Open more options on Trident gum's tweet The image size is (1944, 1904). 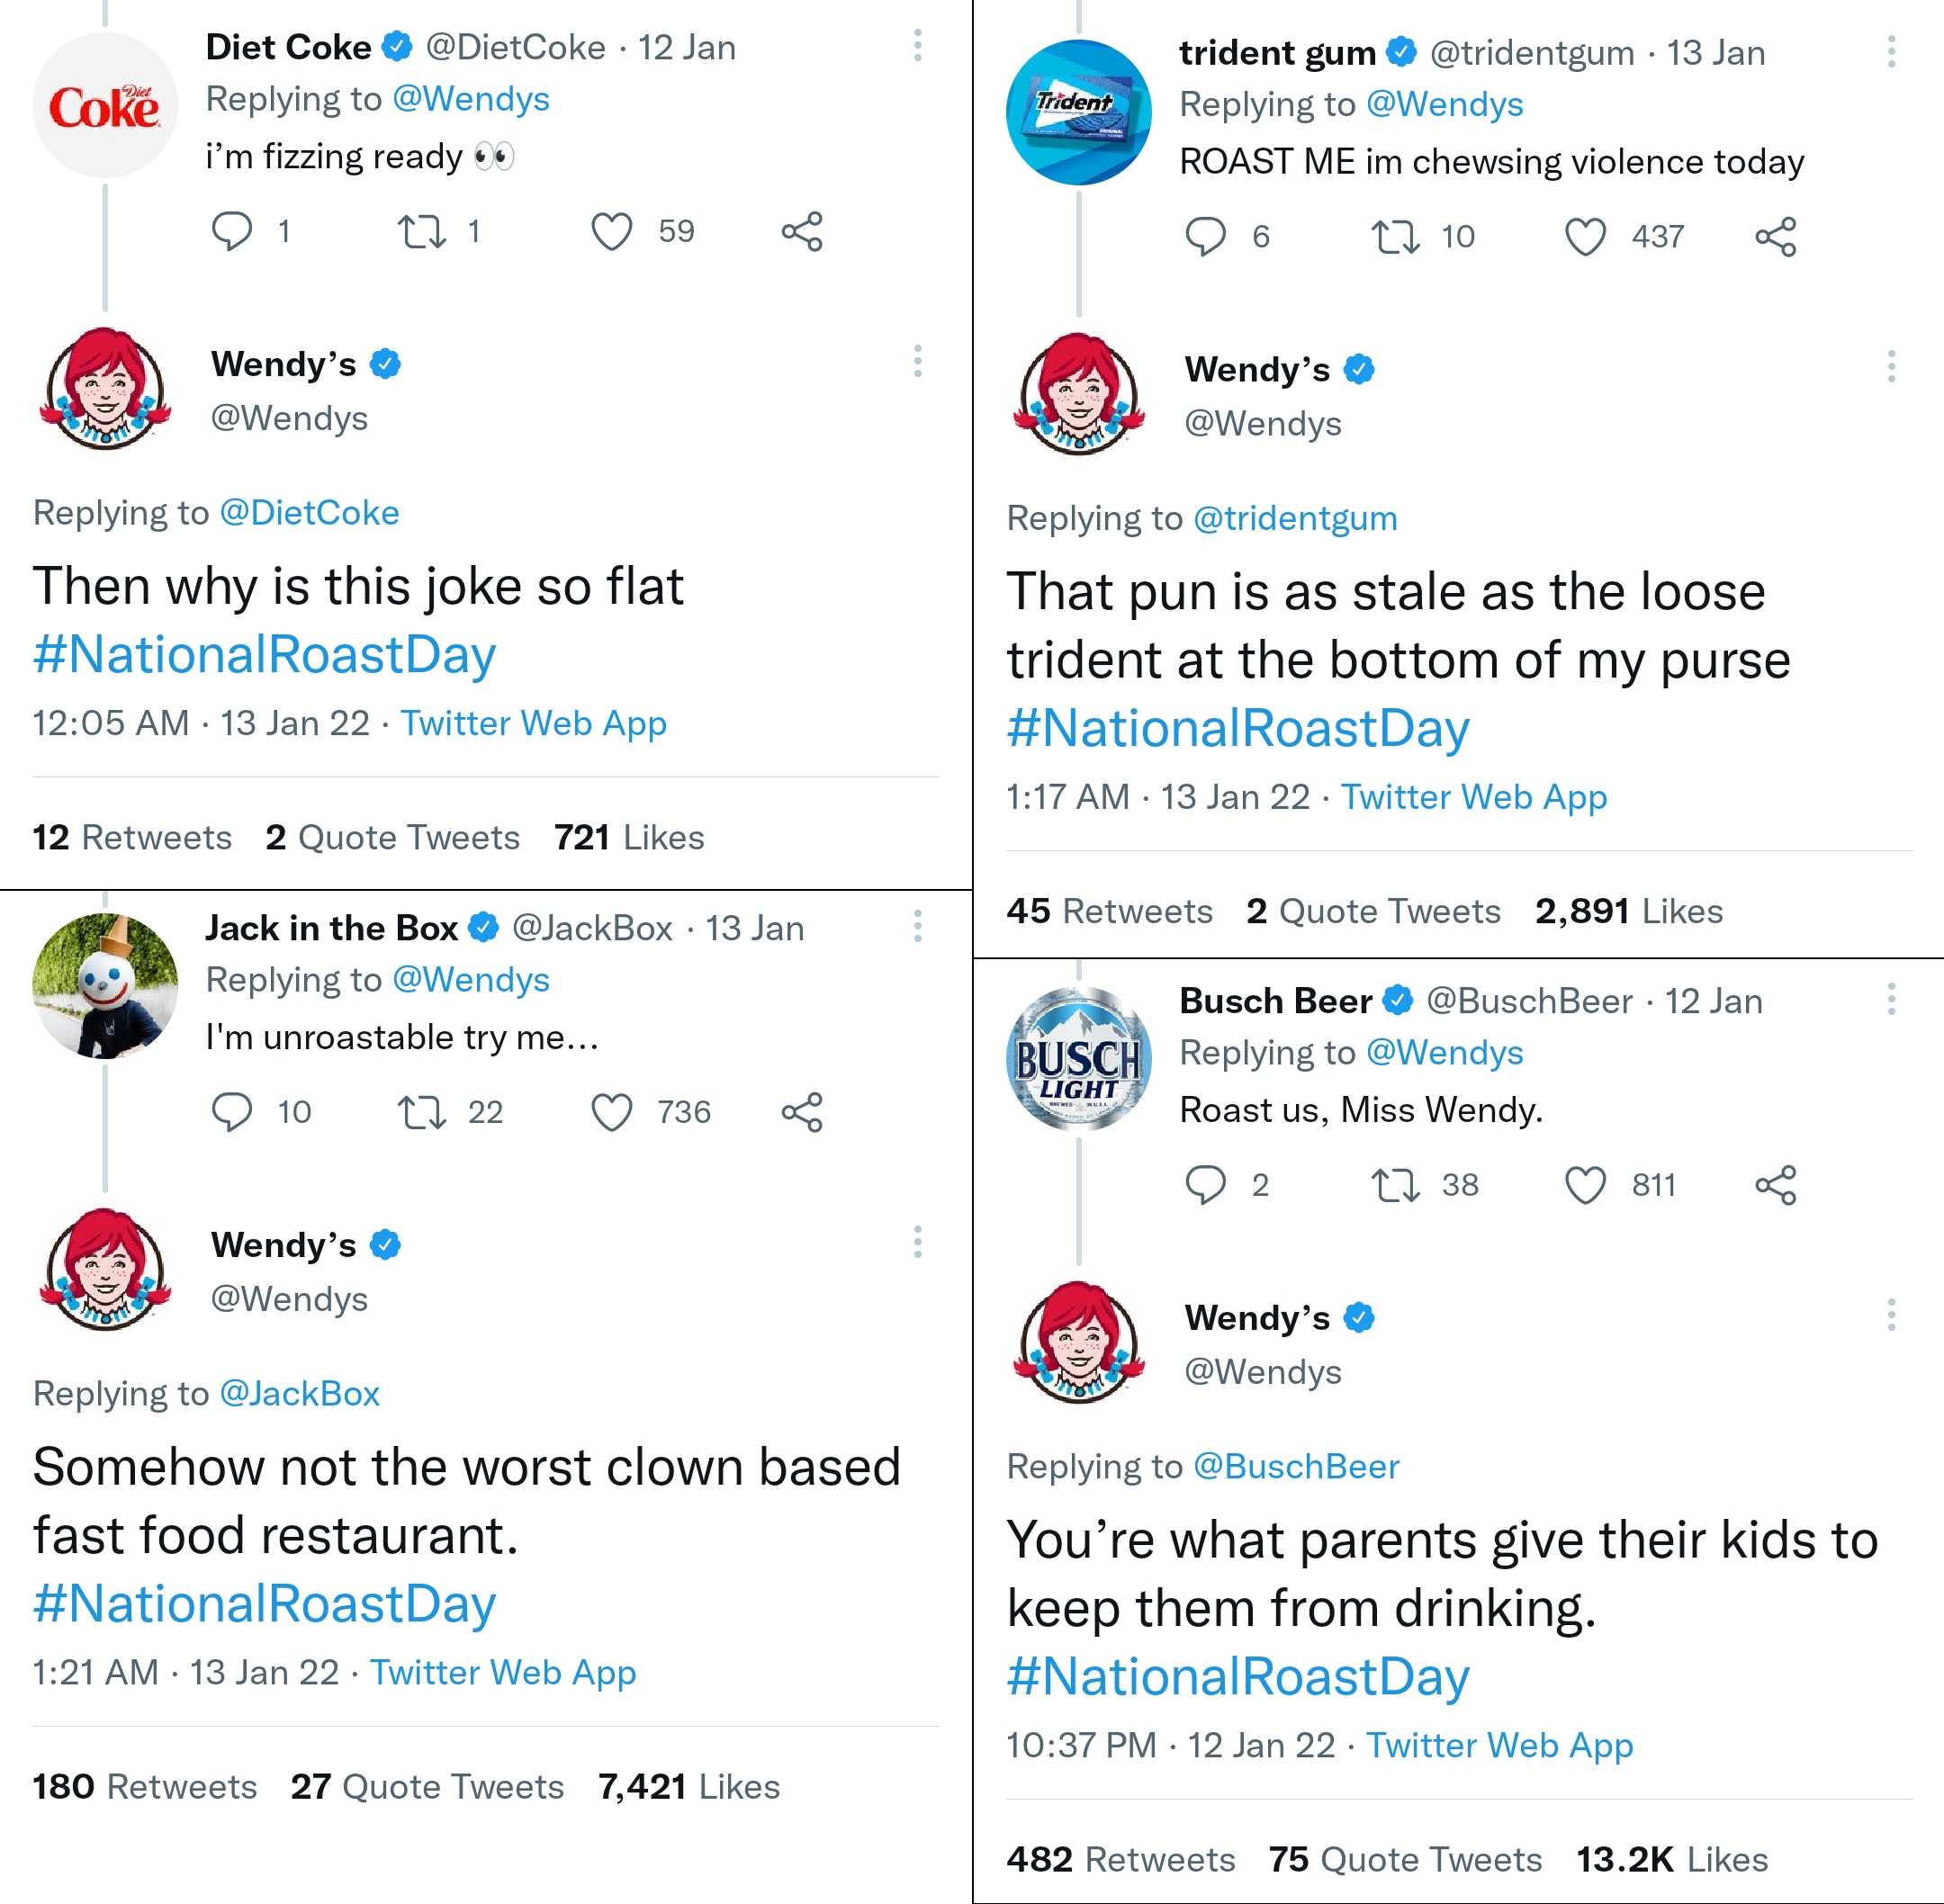coord(1890,52)
